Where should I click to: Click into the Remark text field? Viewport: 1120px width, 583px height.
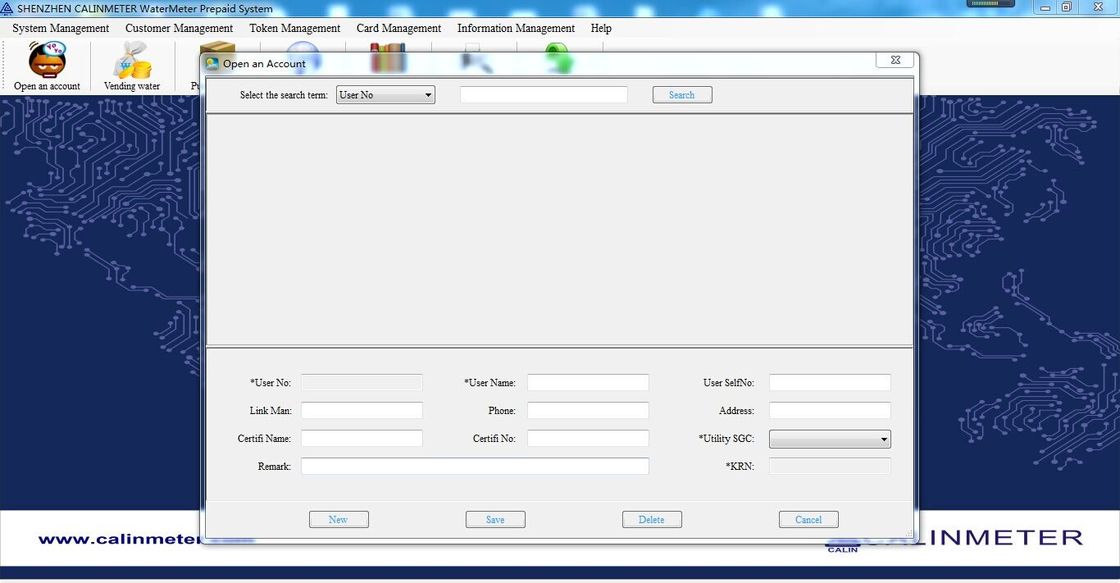click(474, 466)
